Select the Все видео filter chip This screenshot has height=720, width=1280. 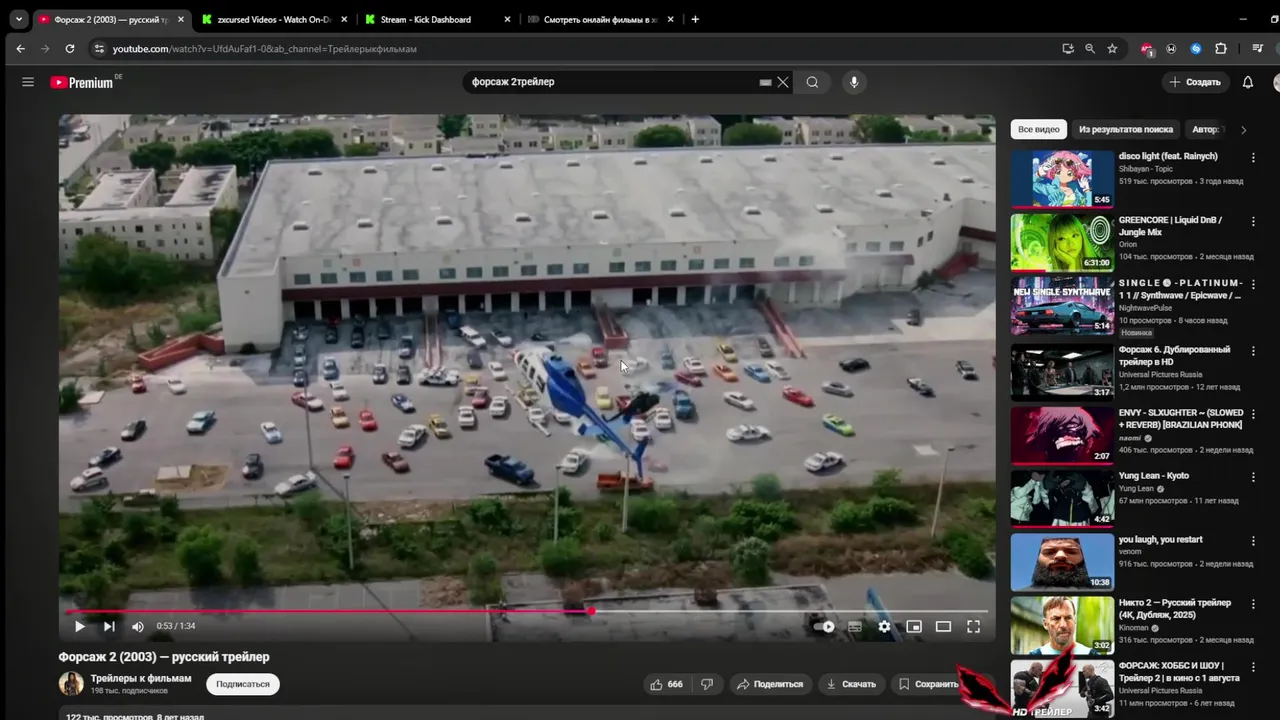click(1038, 129)
